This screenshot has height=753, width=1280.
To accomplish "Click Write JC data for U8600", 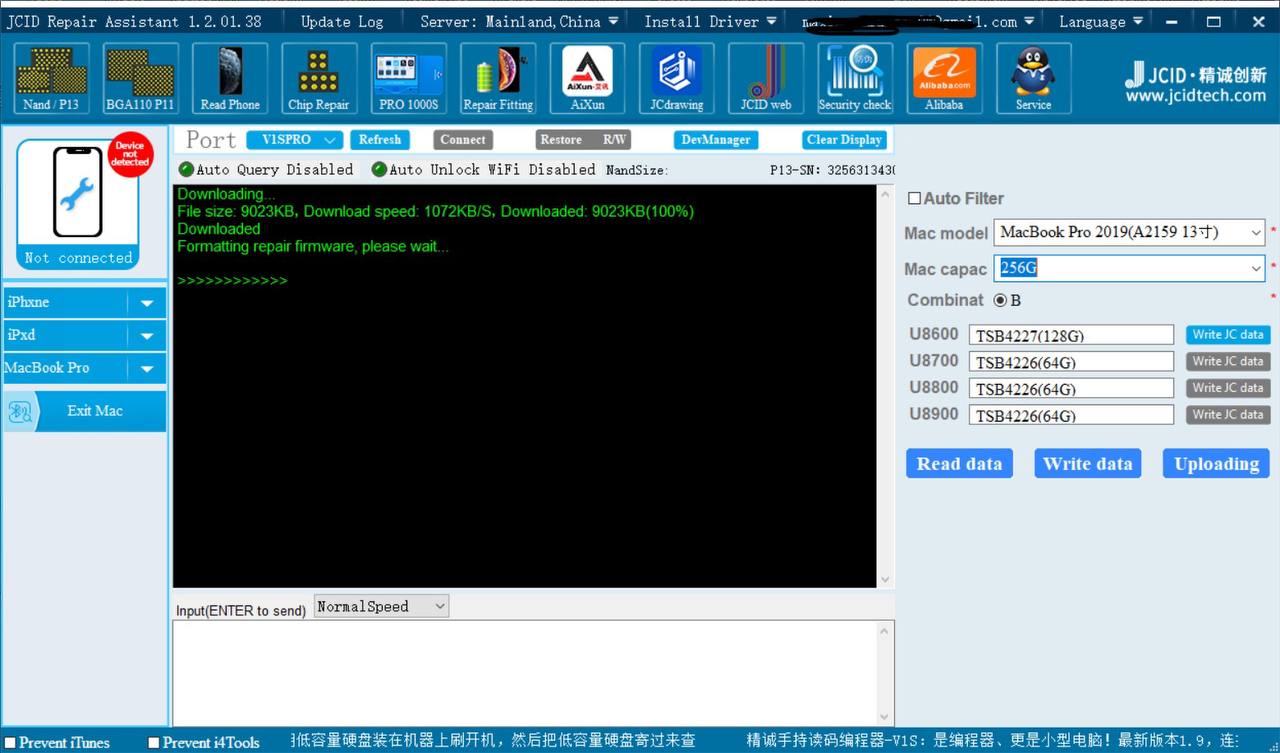I will 1228,335.
